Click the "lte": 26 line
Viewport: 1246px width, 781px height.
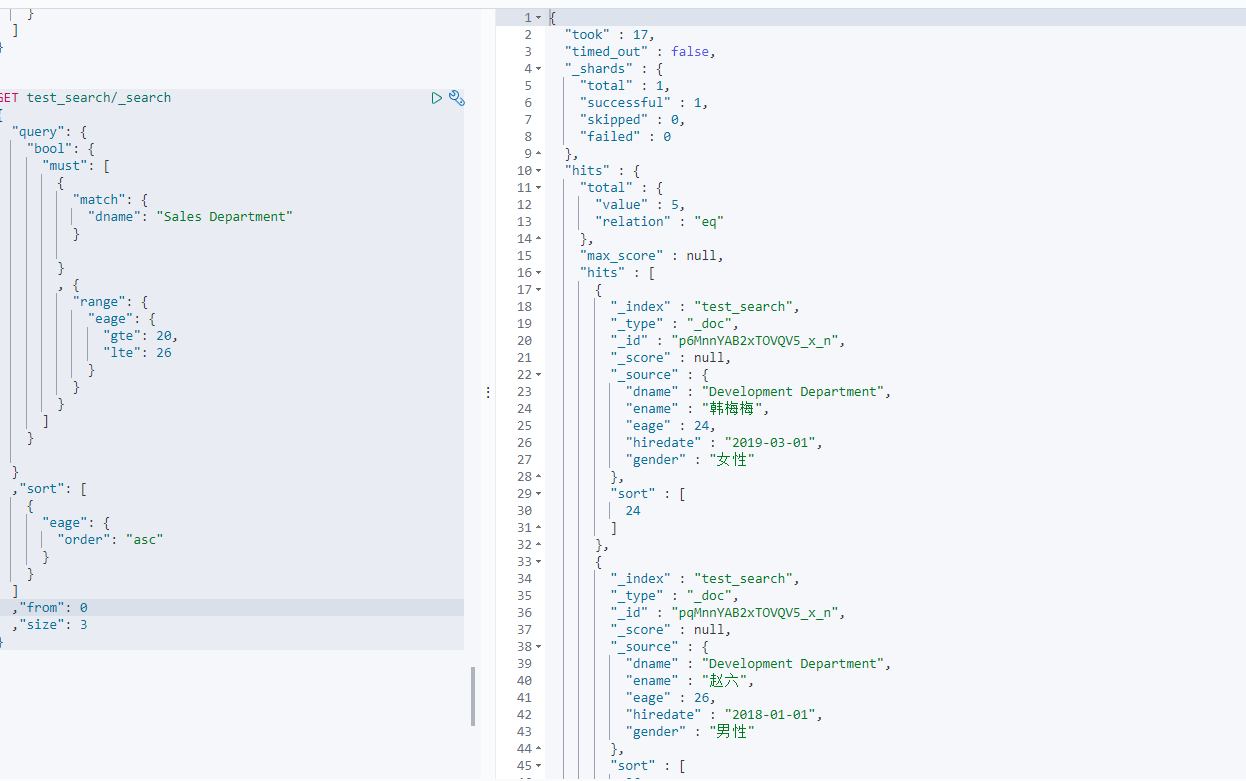[137, 353]
